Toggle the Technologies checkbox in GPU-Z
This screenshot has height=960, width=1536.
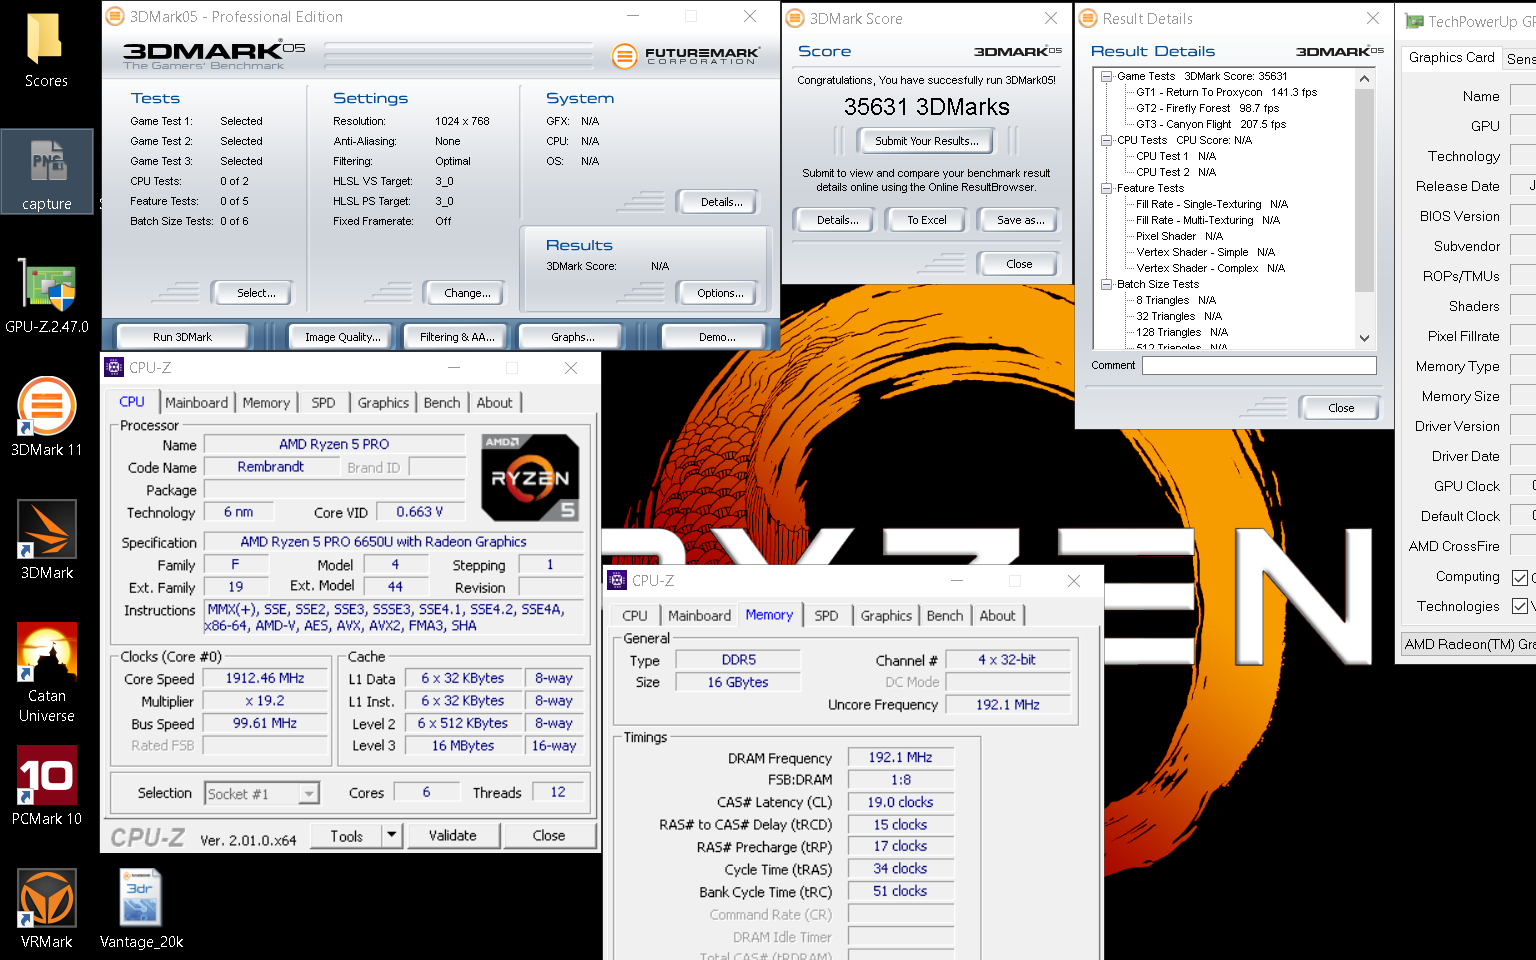pyautogui.click(x=1520, y=606)
